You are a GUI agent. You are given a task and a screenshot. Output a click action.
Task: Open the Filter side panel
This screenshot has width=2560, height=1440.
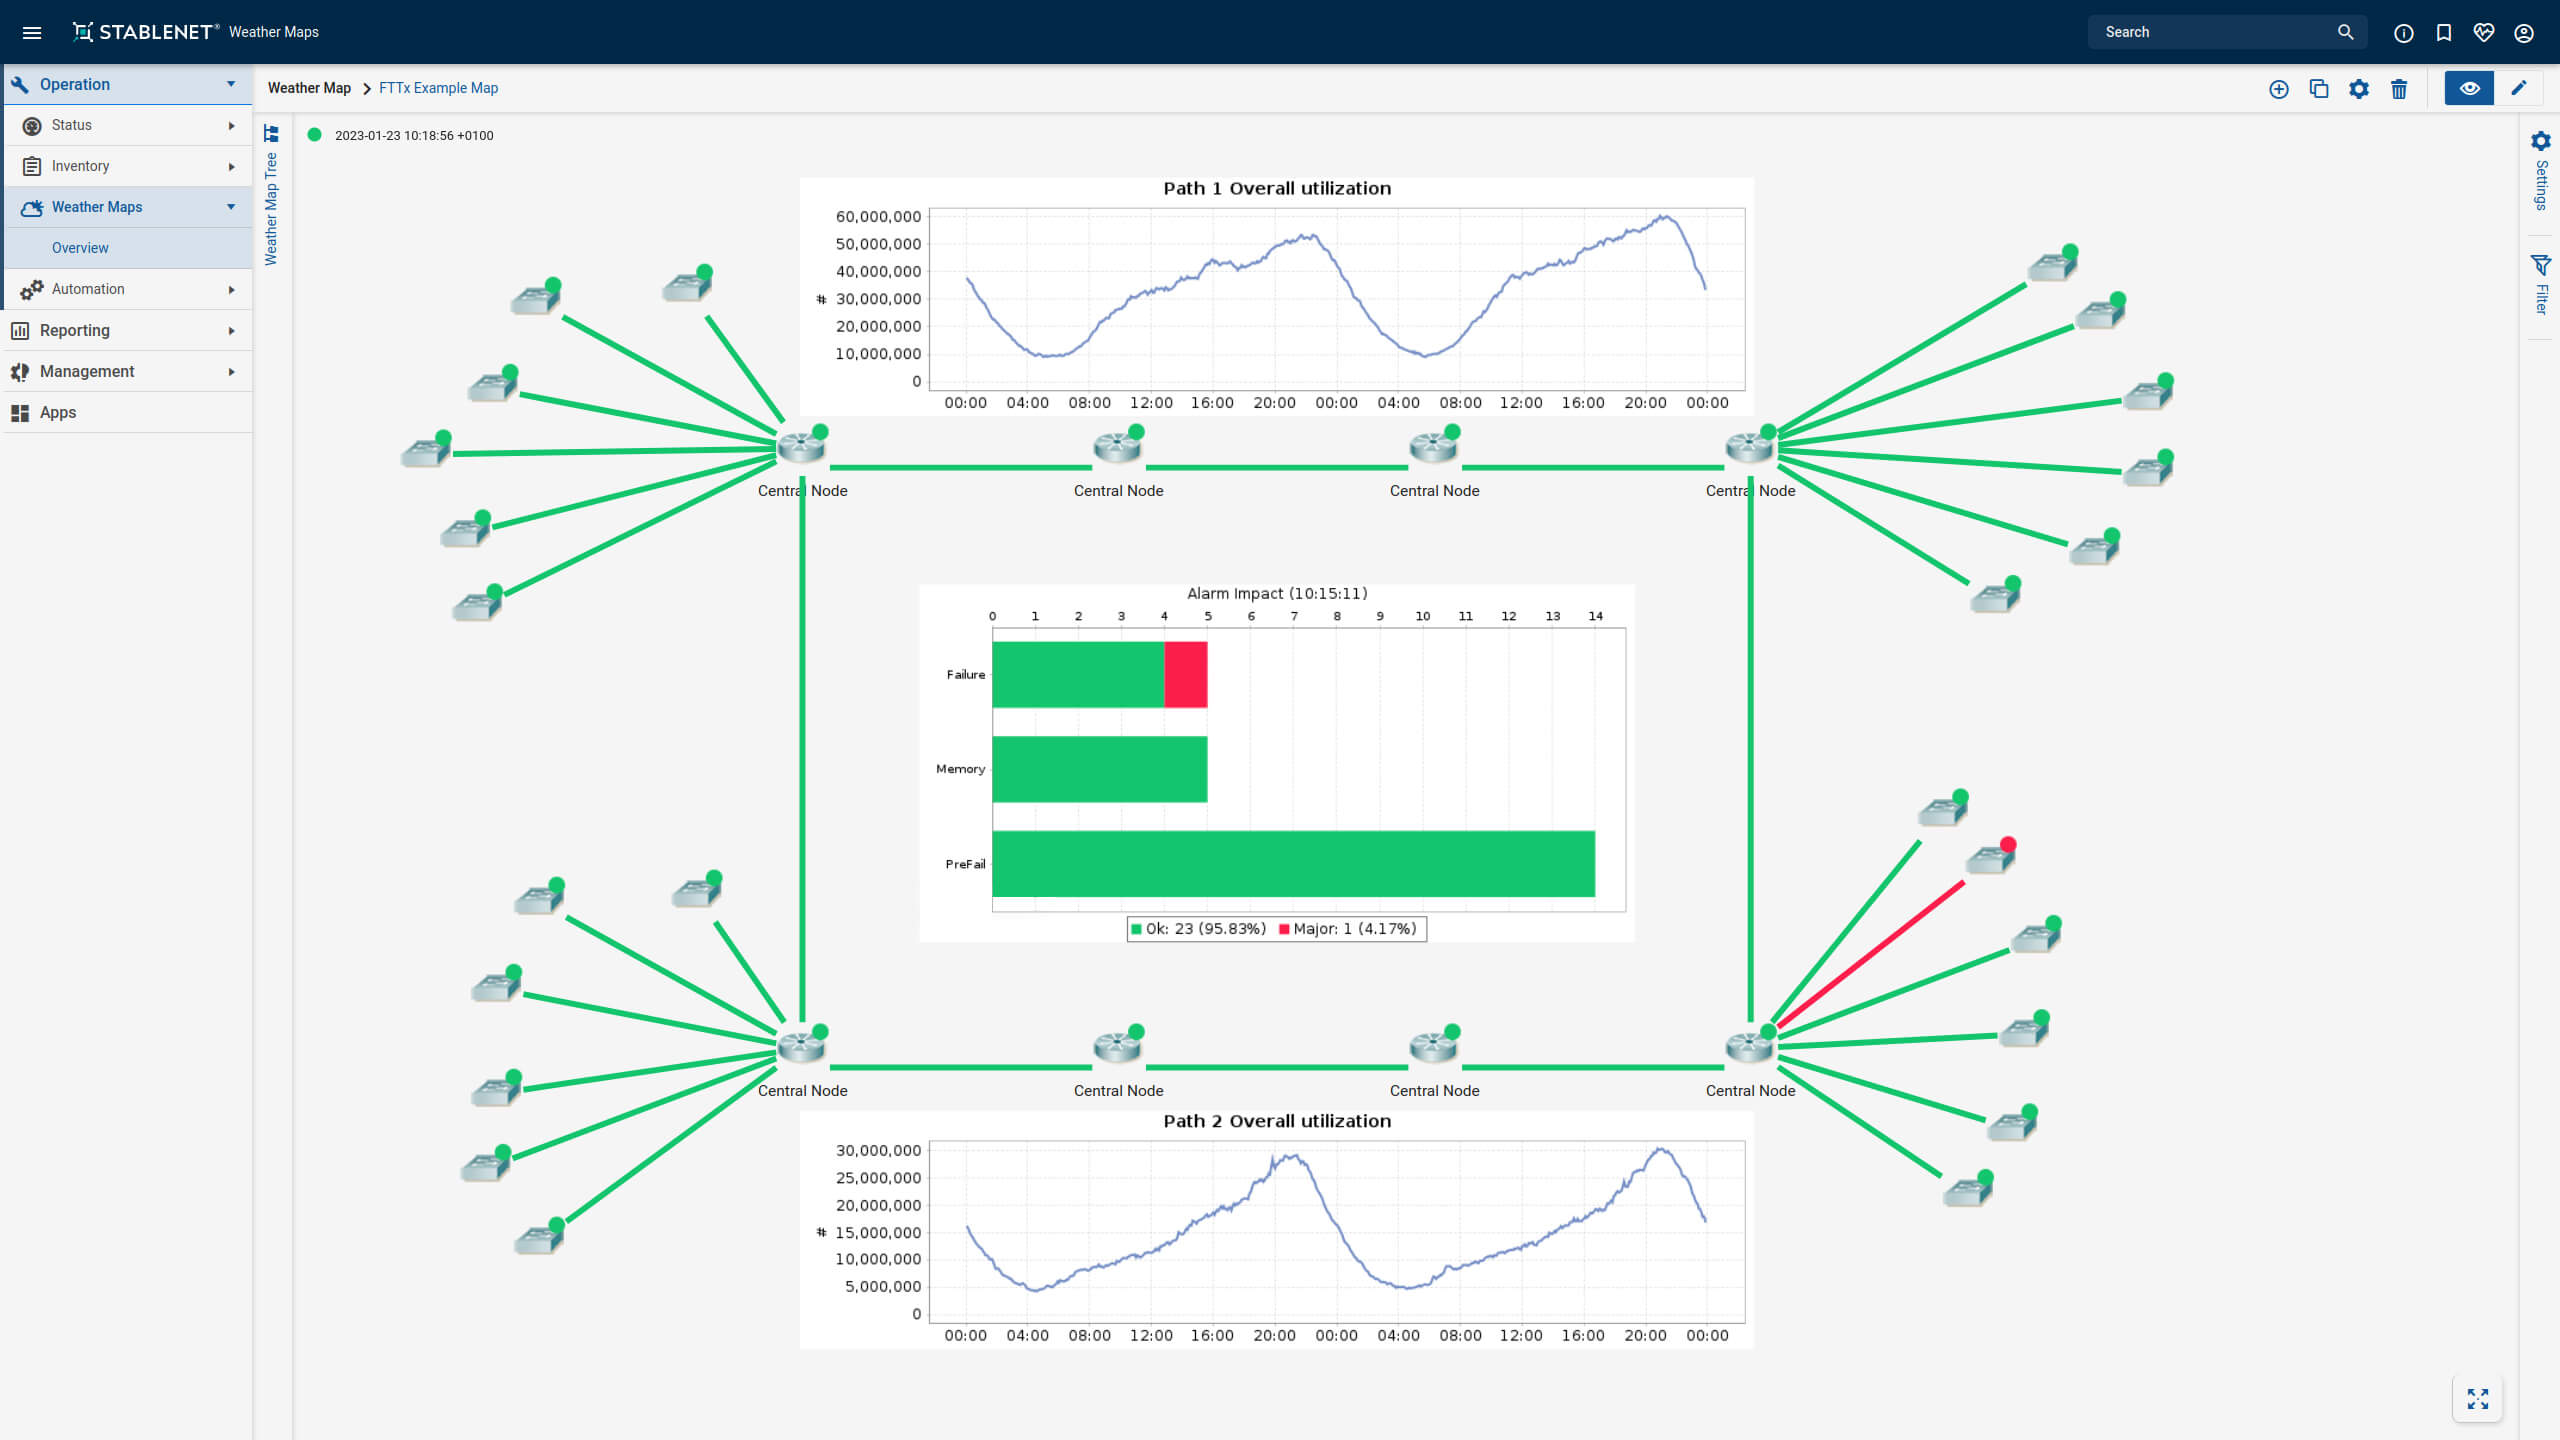click(x=2541, y=285)
